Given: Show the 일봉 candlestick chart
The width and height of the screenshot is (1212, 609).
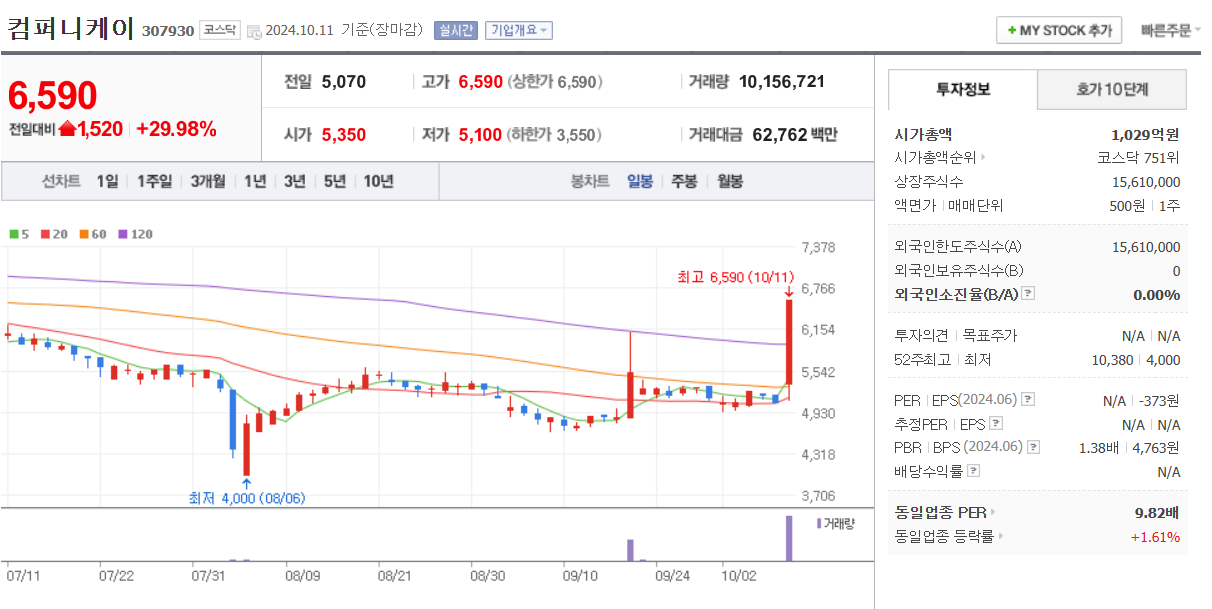Looking at the screenshot, I should click(x=639, y=181).
